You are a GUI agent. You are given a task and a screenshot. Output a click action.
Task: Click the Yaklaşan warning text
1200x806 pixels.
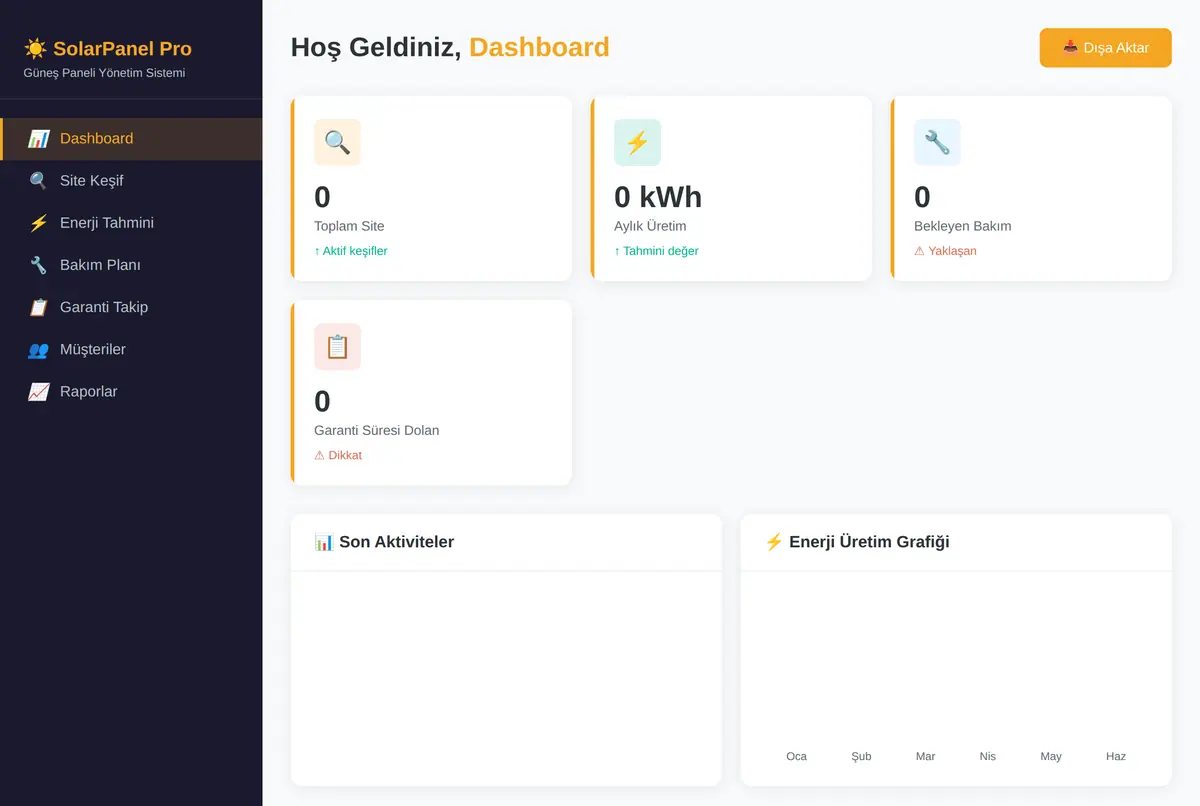click(945, 251)
